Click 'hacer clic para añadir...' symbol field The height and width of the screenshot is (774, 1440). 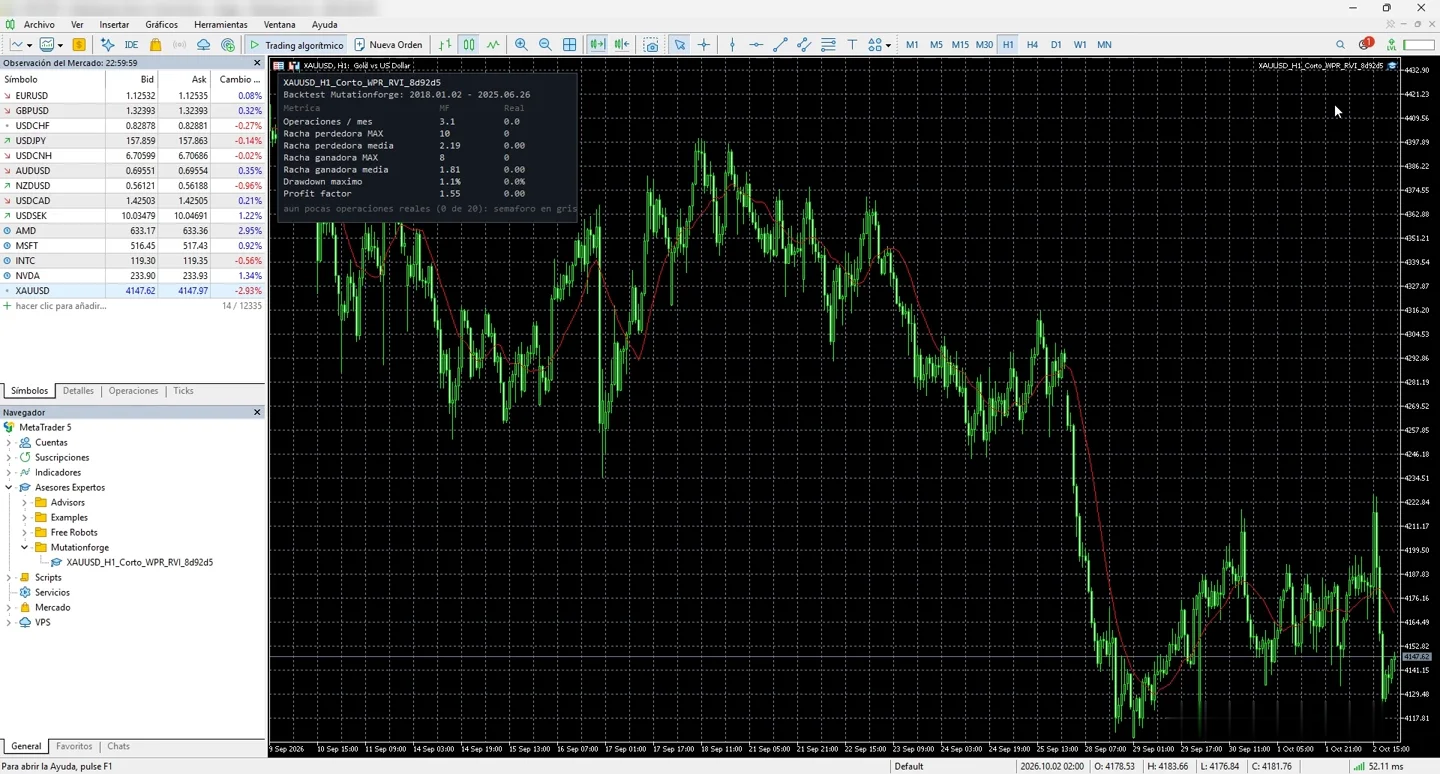tap(60, 306)
